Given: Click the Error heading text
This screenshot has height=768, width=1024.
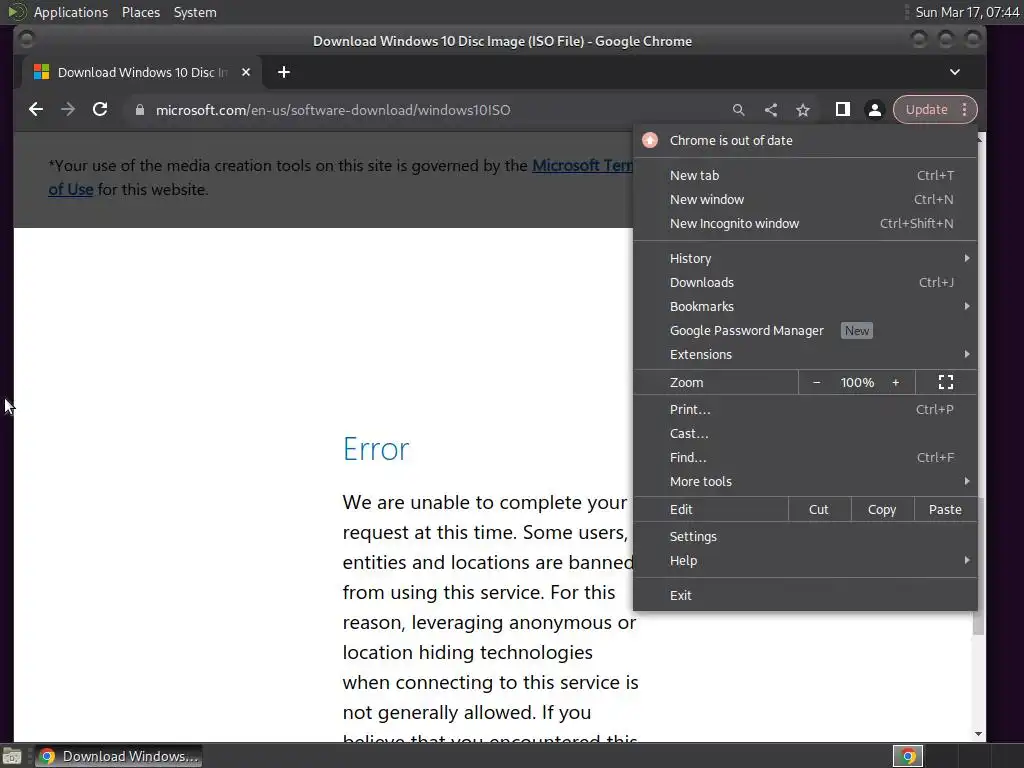Looking at the screenshot, I should click(x=376, y=449).
